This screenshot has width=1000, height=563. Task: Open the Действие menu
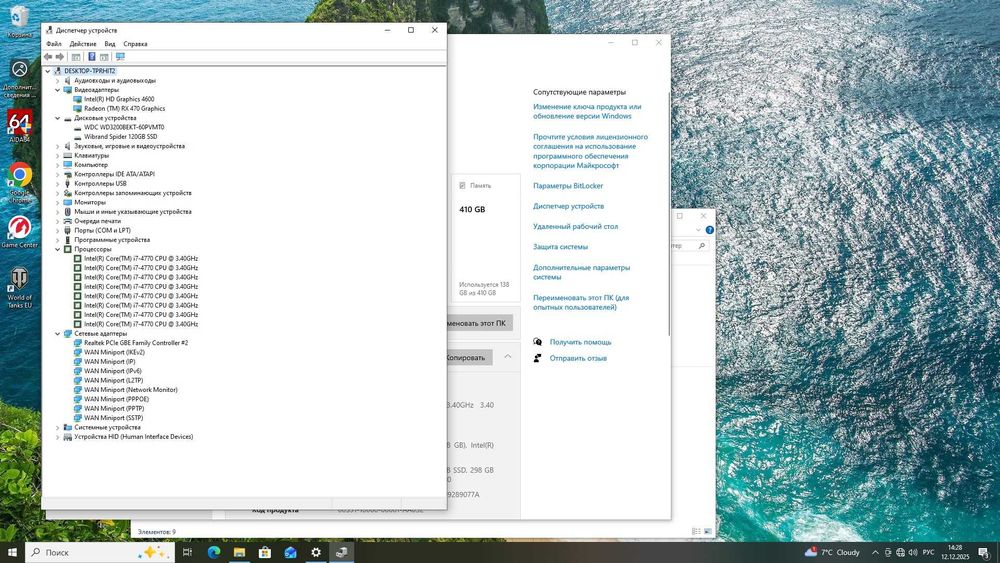tap(83, 44)
